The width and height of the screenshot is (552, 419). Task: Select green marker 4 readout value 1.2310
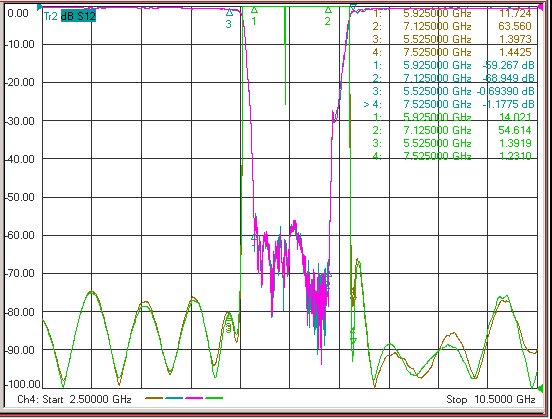coord(515,156)
